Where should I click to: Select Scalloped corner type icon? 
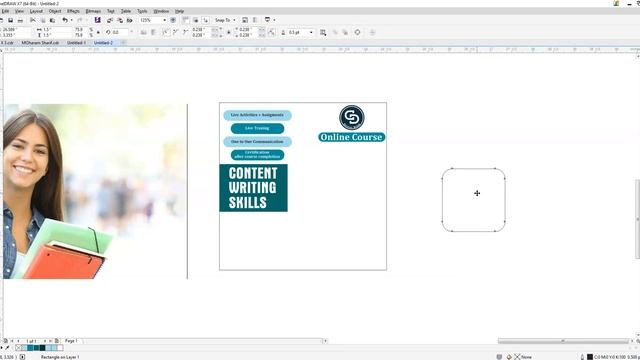(x=176, y=32)
